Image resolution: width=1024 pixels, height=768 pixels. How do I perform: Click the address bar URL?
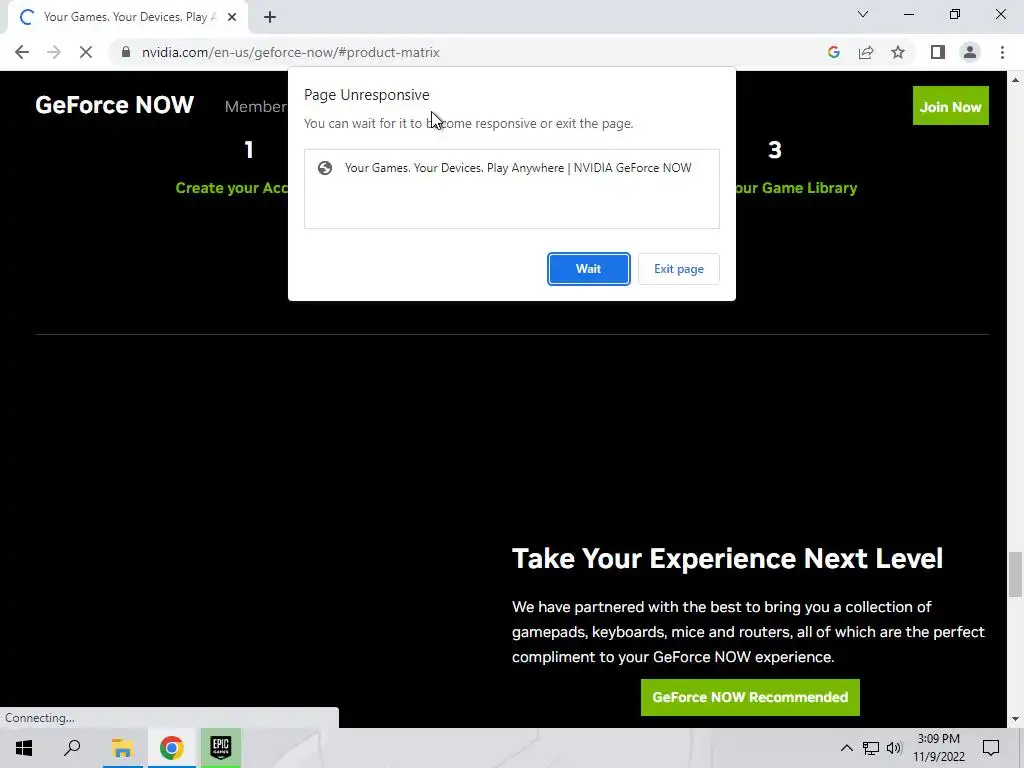tap(291, 52)
